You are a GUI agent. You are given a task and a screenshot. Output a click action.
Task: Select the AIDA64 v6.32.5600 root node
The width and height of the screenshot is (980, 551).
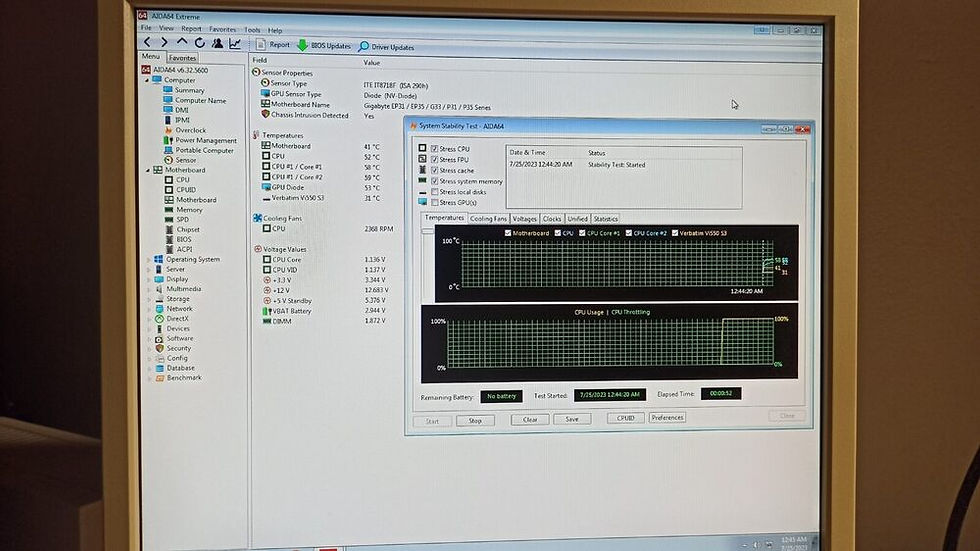(x=180, y=70)
